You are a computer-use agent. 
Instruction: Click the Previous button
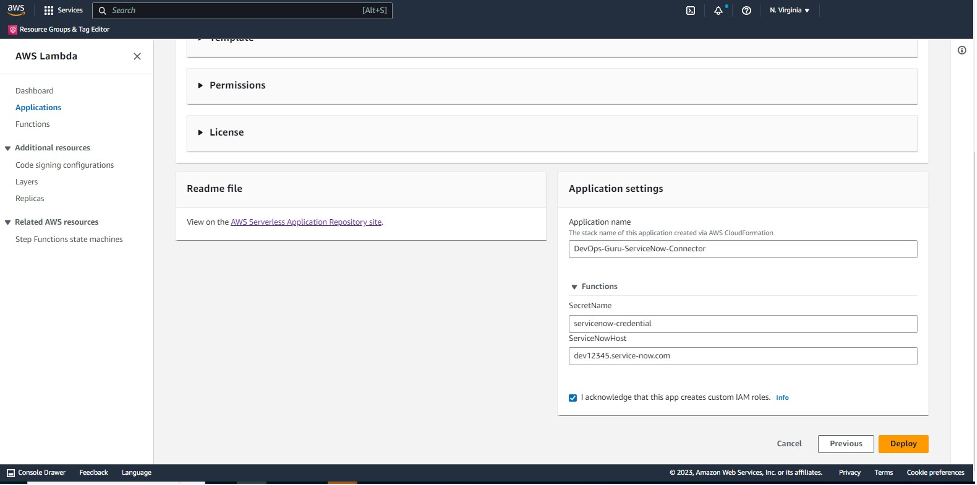[846, 444]
